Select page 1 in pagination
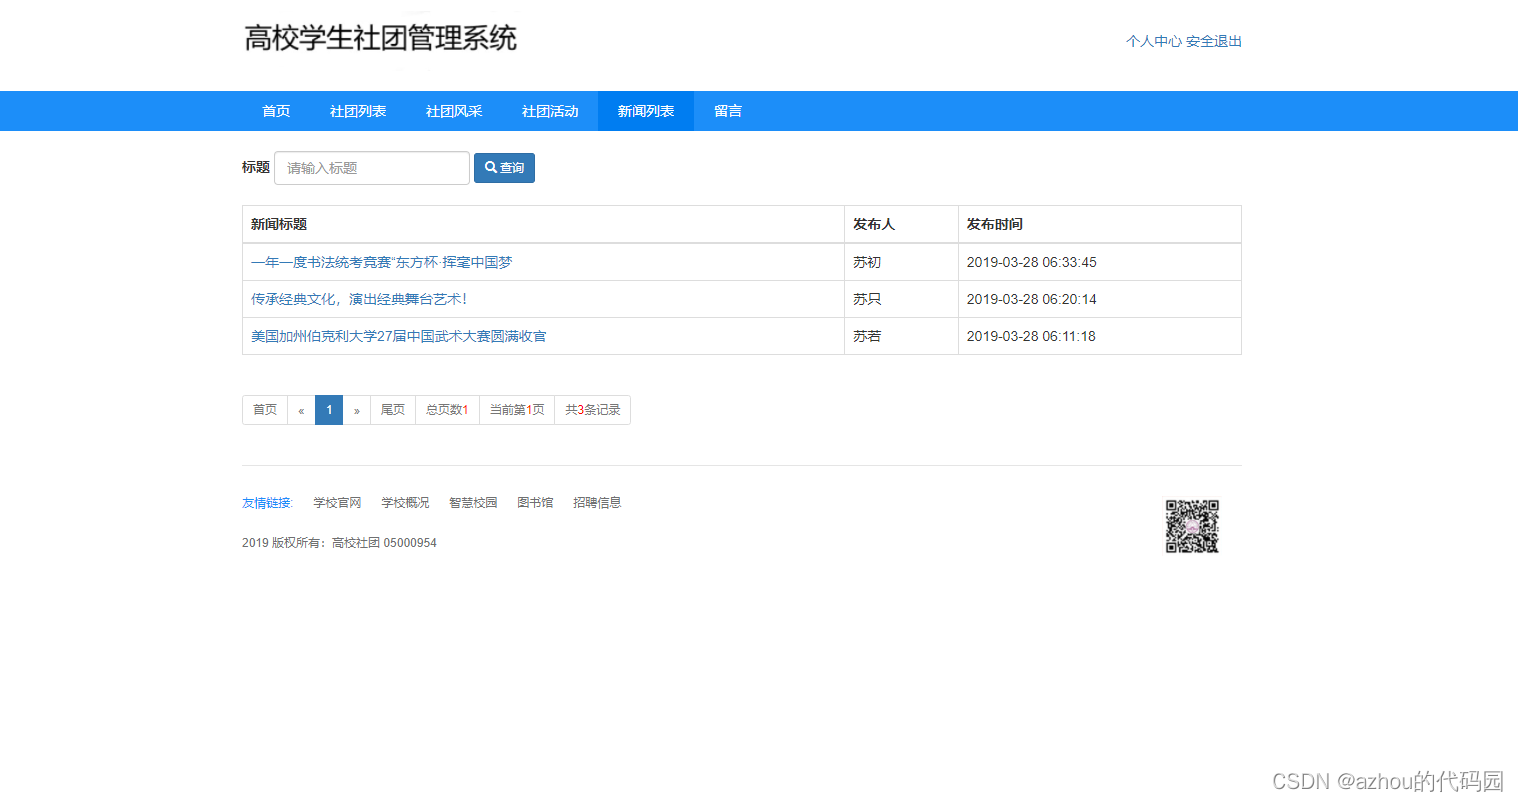The image size is (1518, 802). [329, 410]
